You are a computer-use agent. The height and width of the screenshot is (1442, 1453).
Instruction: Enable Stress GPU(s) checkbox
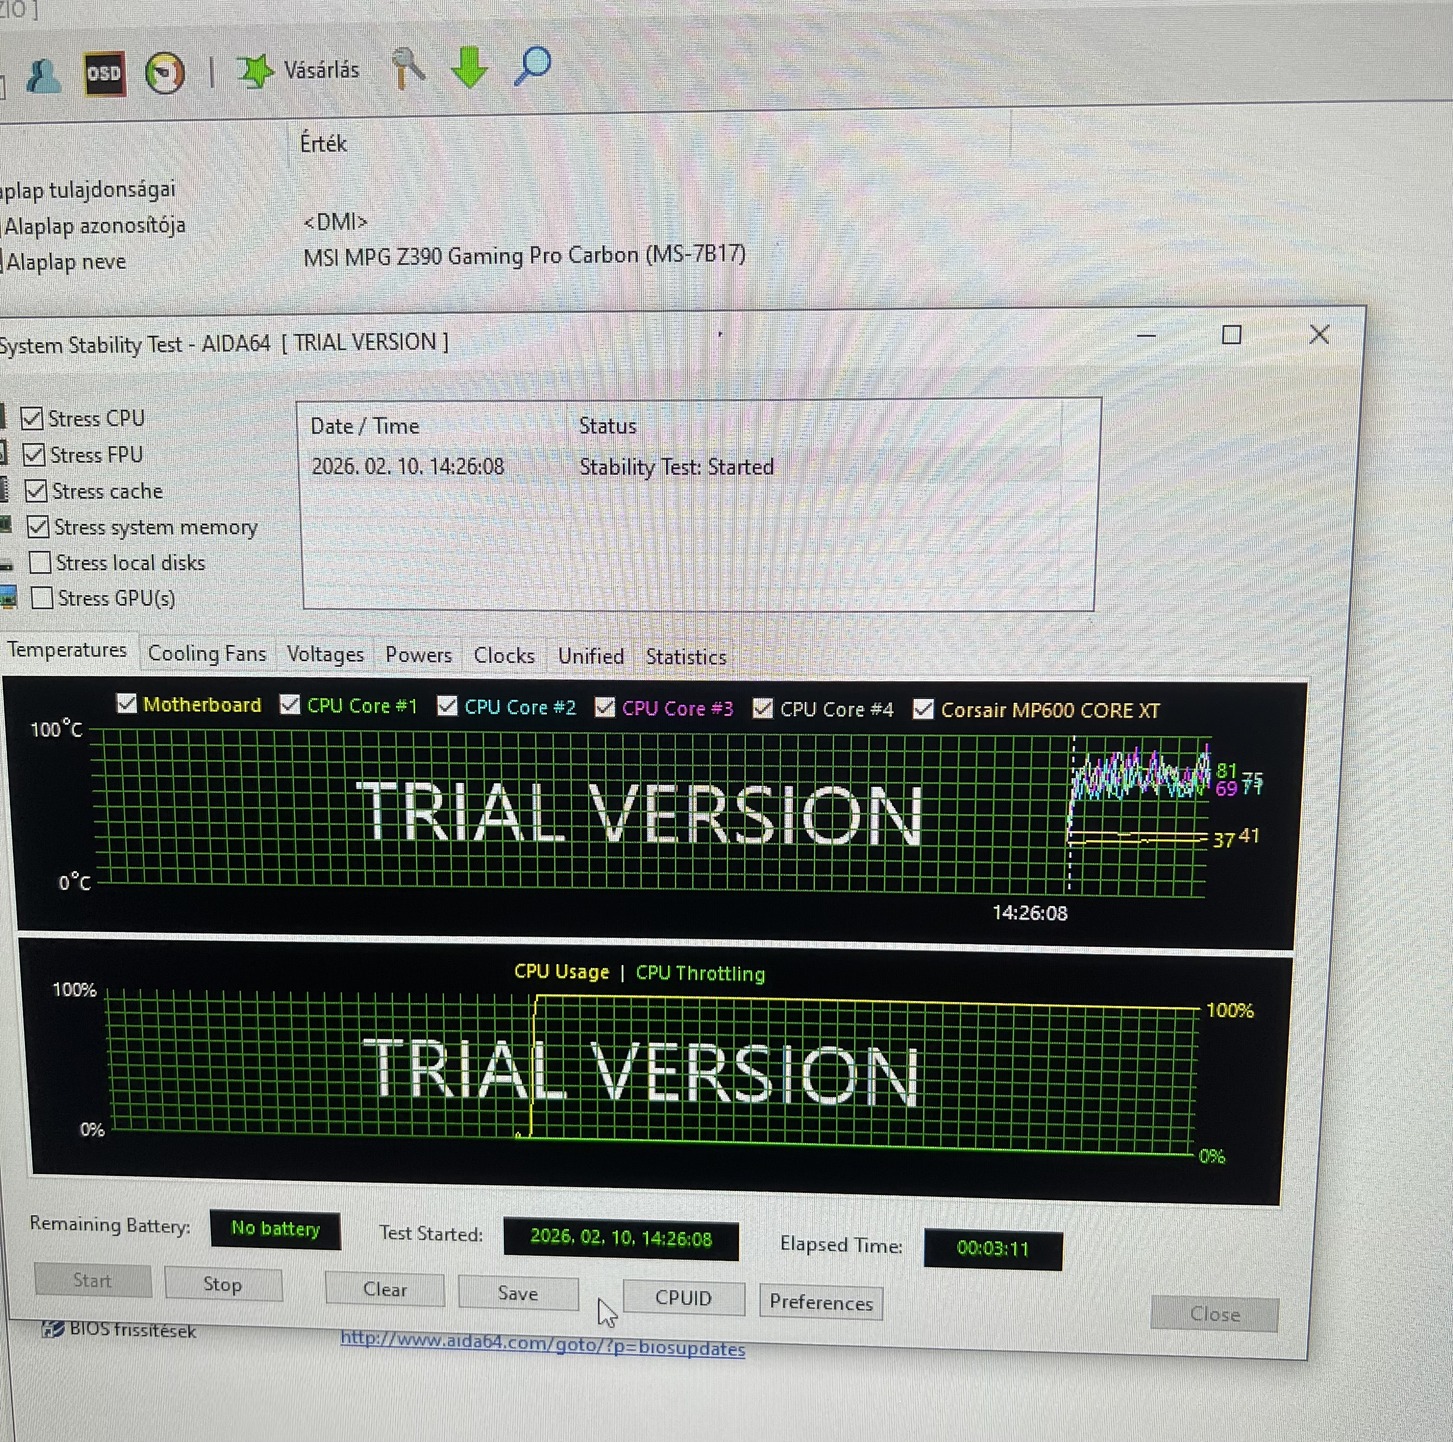click(42, 598)
